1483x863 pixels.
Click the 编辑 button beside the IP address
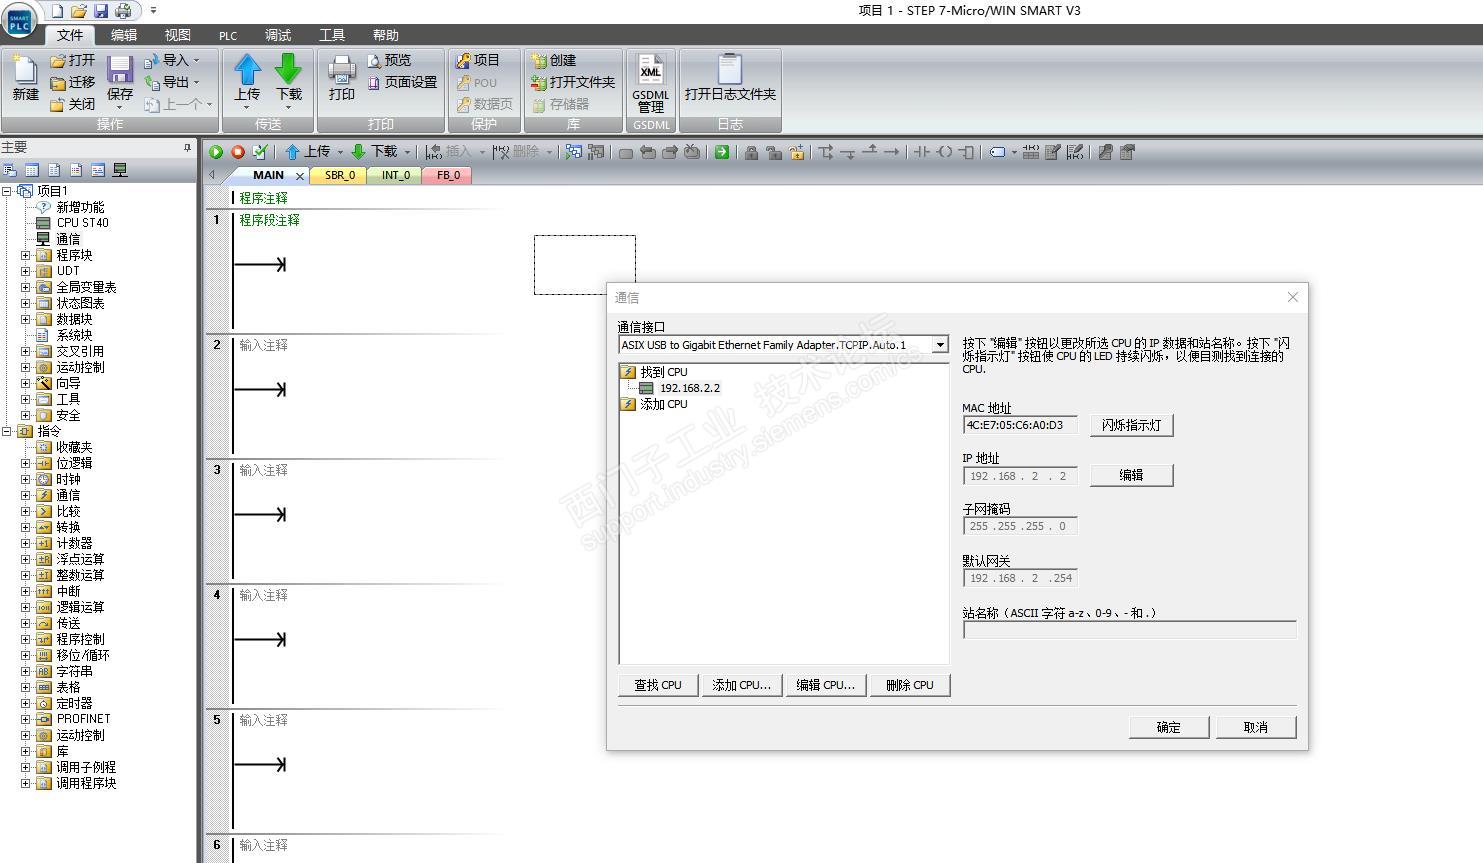click(x=1131, y=475)
